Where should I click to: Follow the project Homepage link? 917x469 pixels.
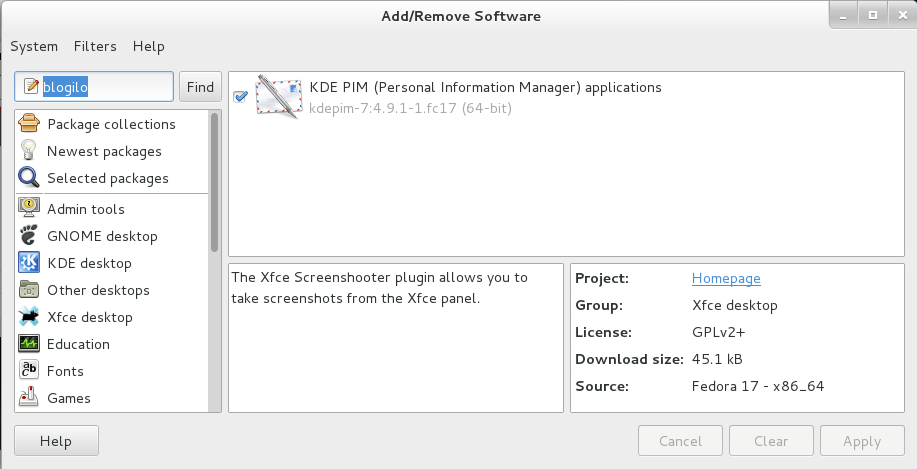tap(726, 278)
